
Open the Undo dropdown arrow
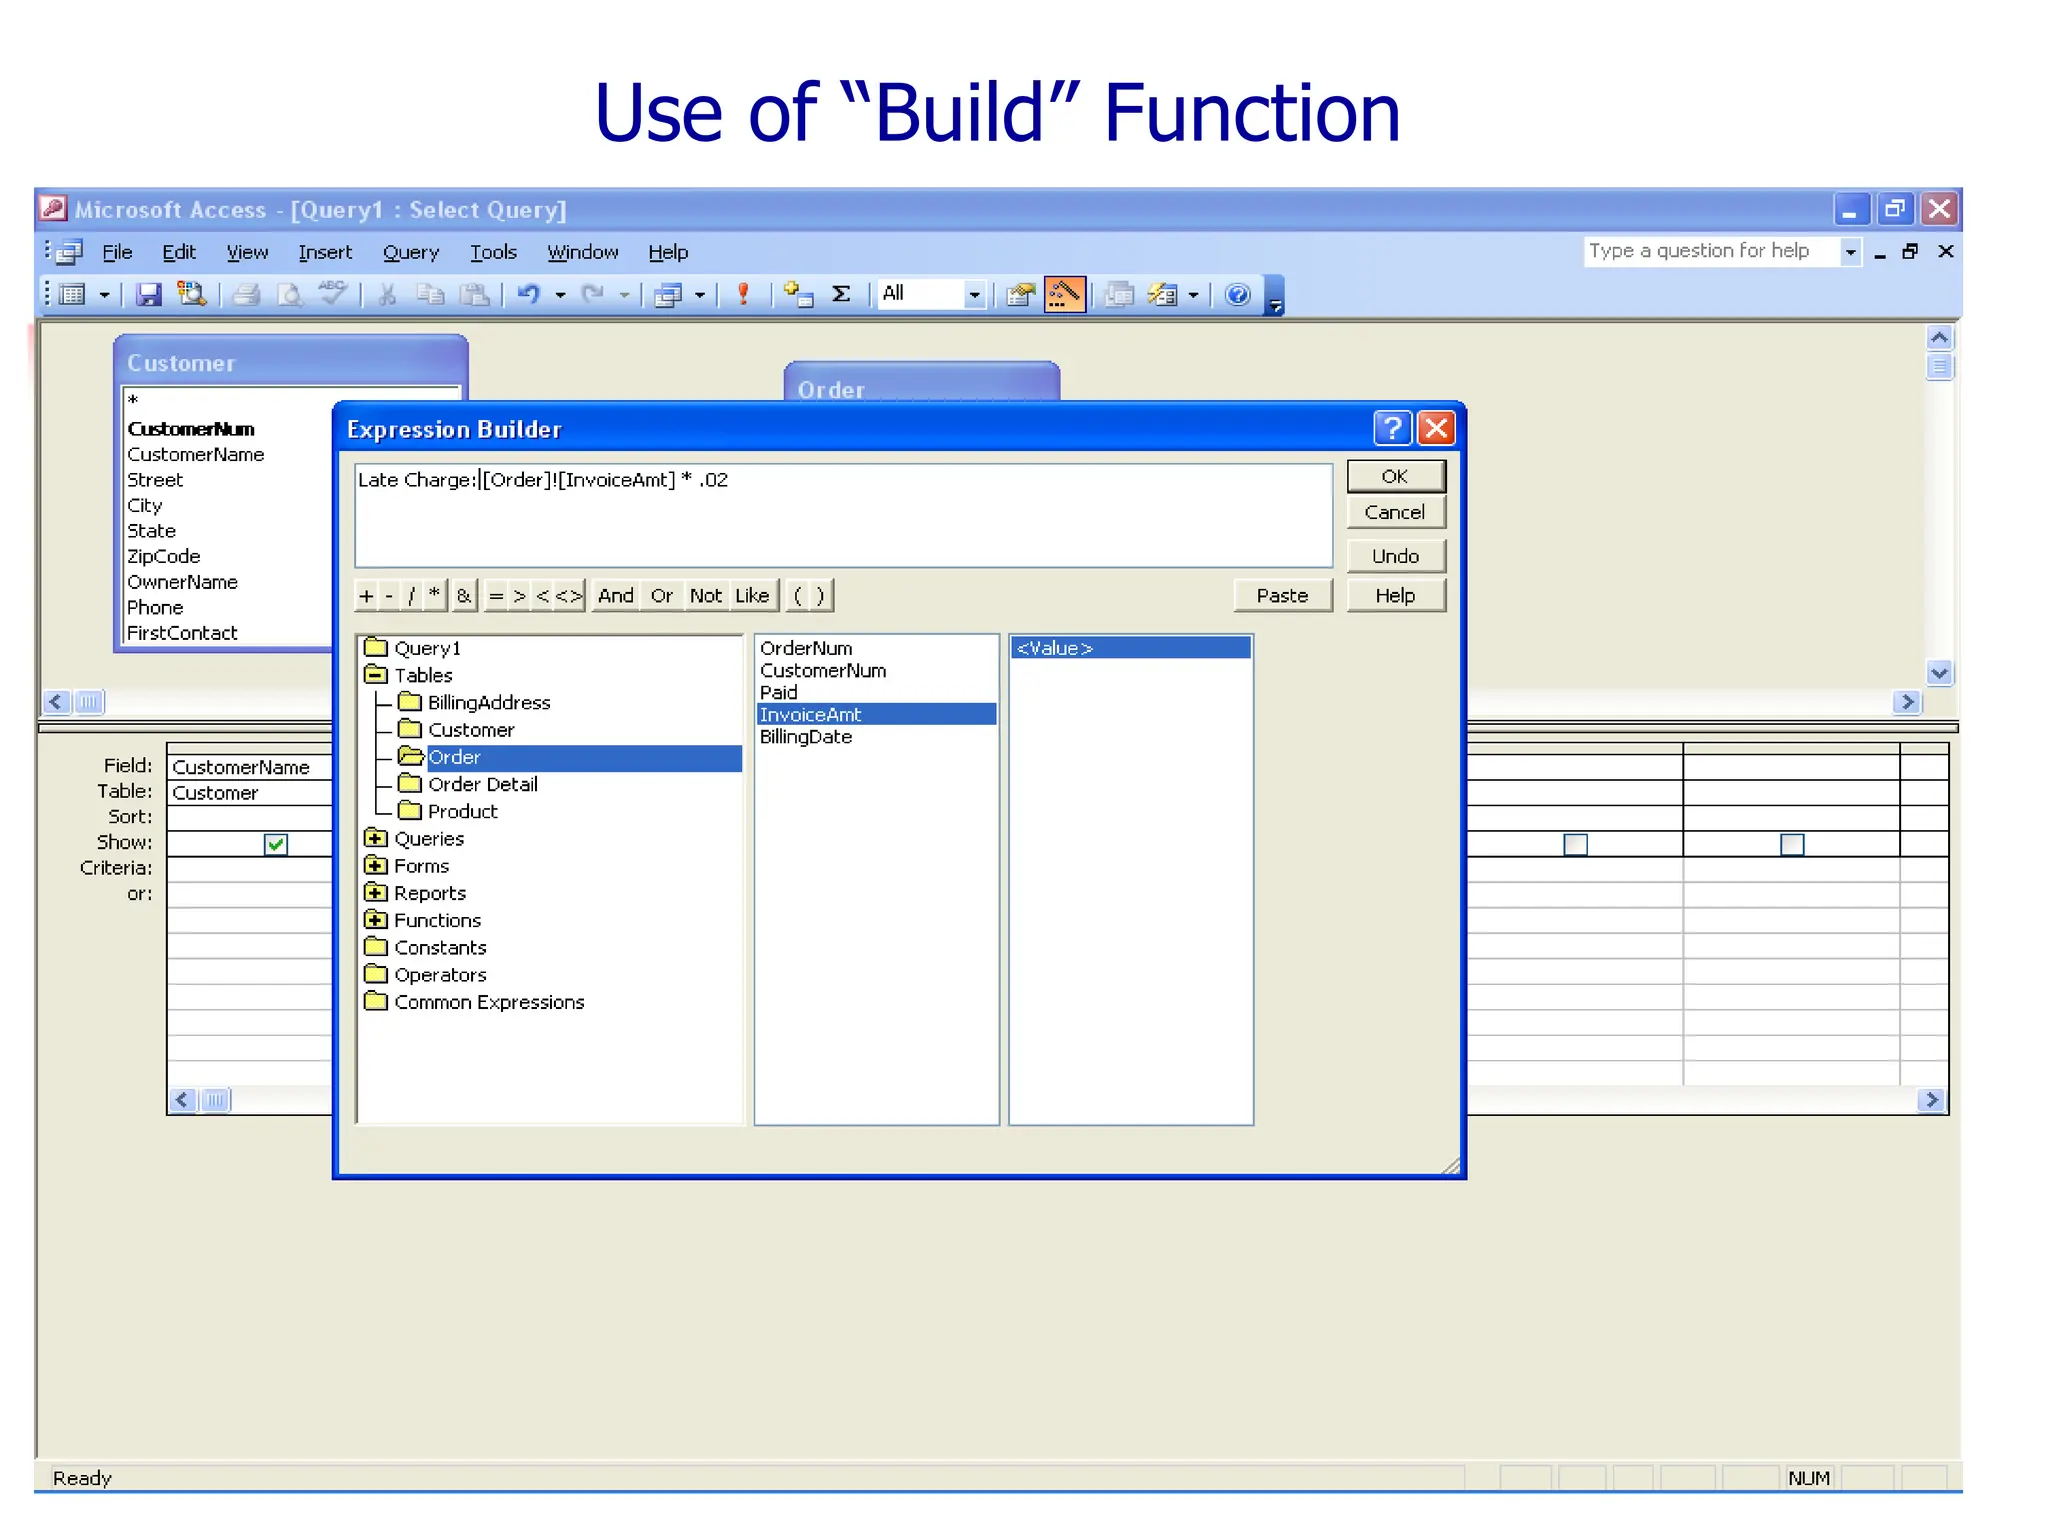[560, 295]
